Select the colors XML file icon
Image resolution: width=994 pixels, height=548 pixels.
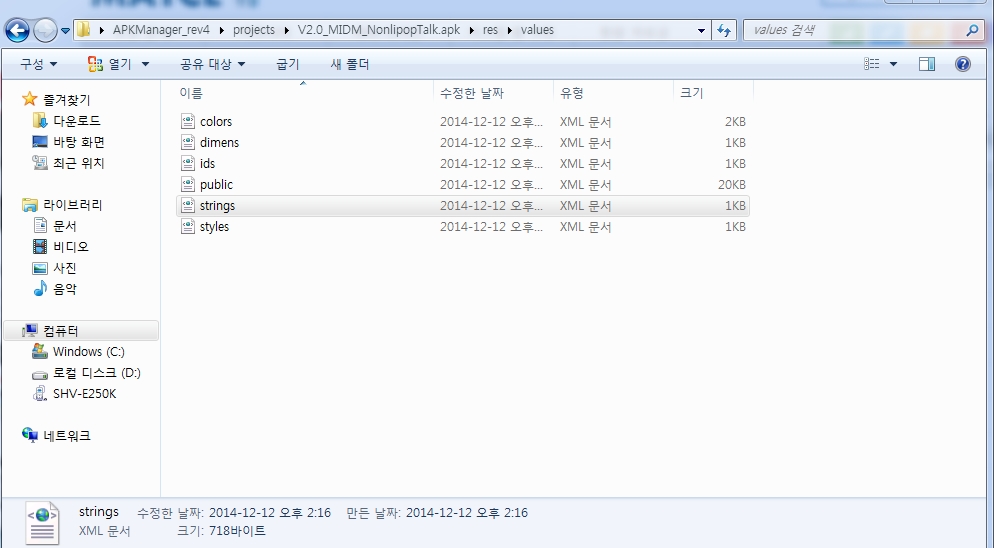coord(188,121)
